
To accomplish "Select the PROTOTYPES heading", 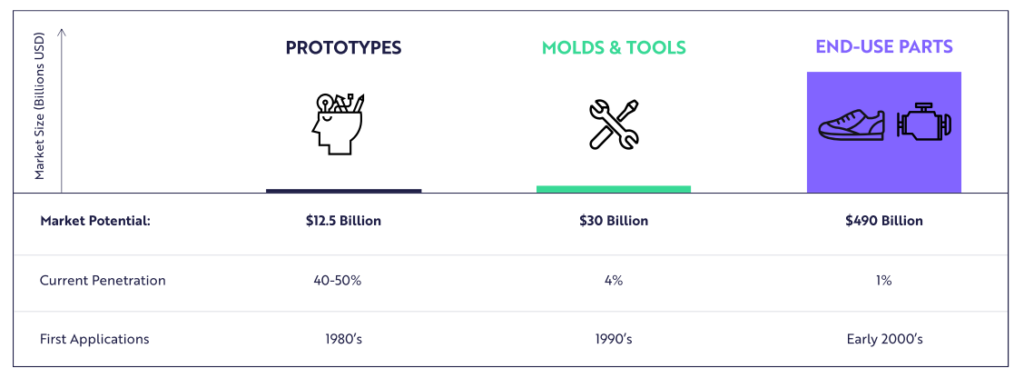I will click(x=344, y=48).
